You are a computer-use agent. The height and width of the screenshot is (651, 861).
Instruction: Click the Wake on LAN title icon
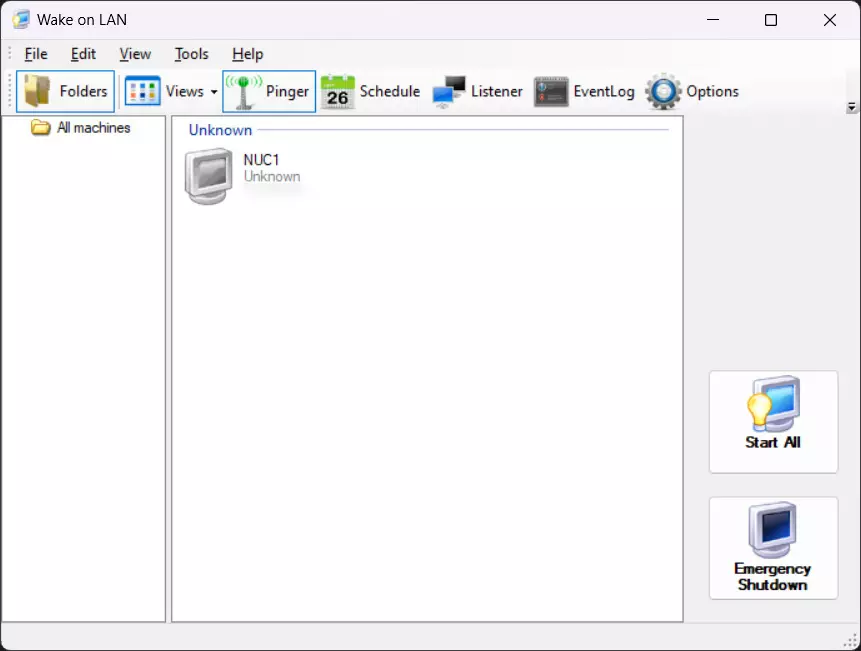click(21, 20)
